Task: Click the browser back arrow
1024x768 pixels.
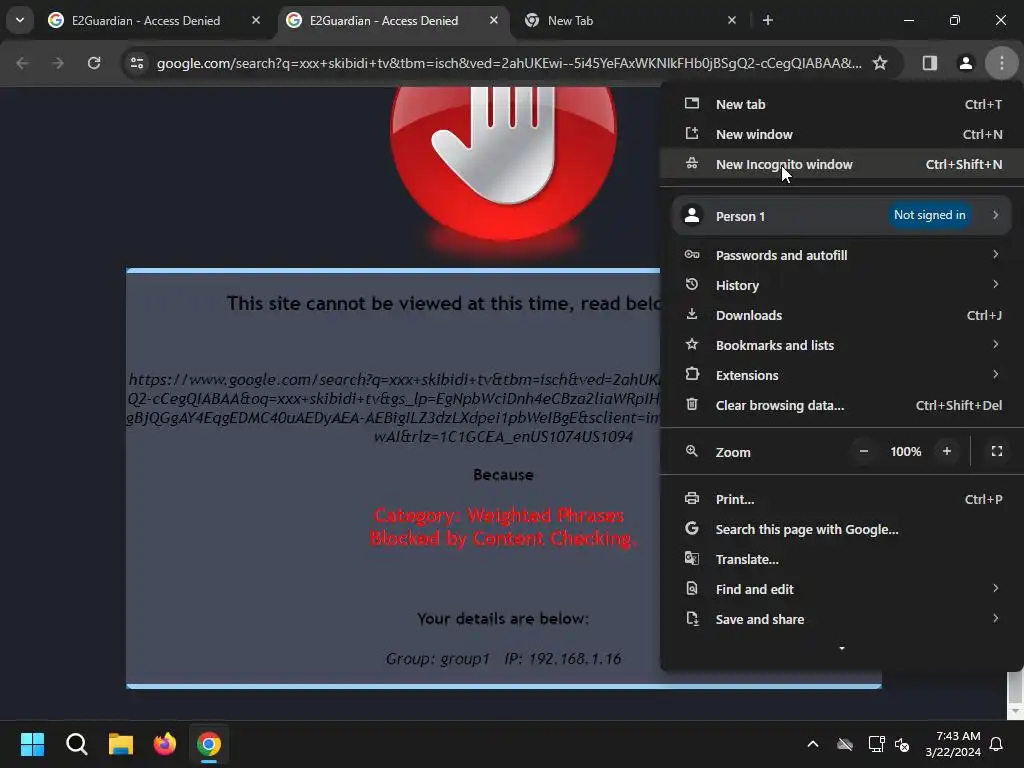Action: click(22, 63)
